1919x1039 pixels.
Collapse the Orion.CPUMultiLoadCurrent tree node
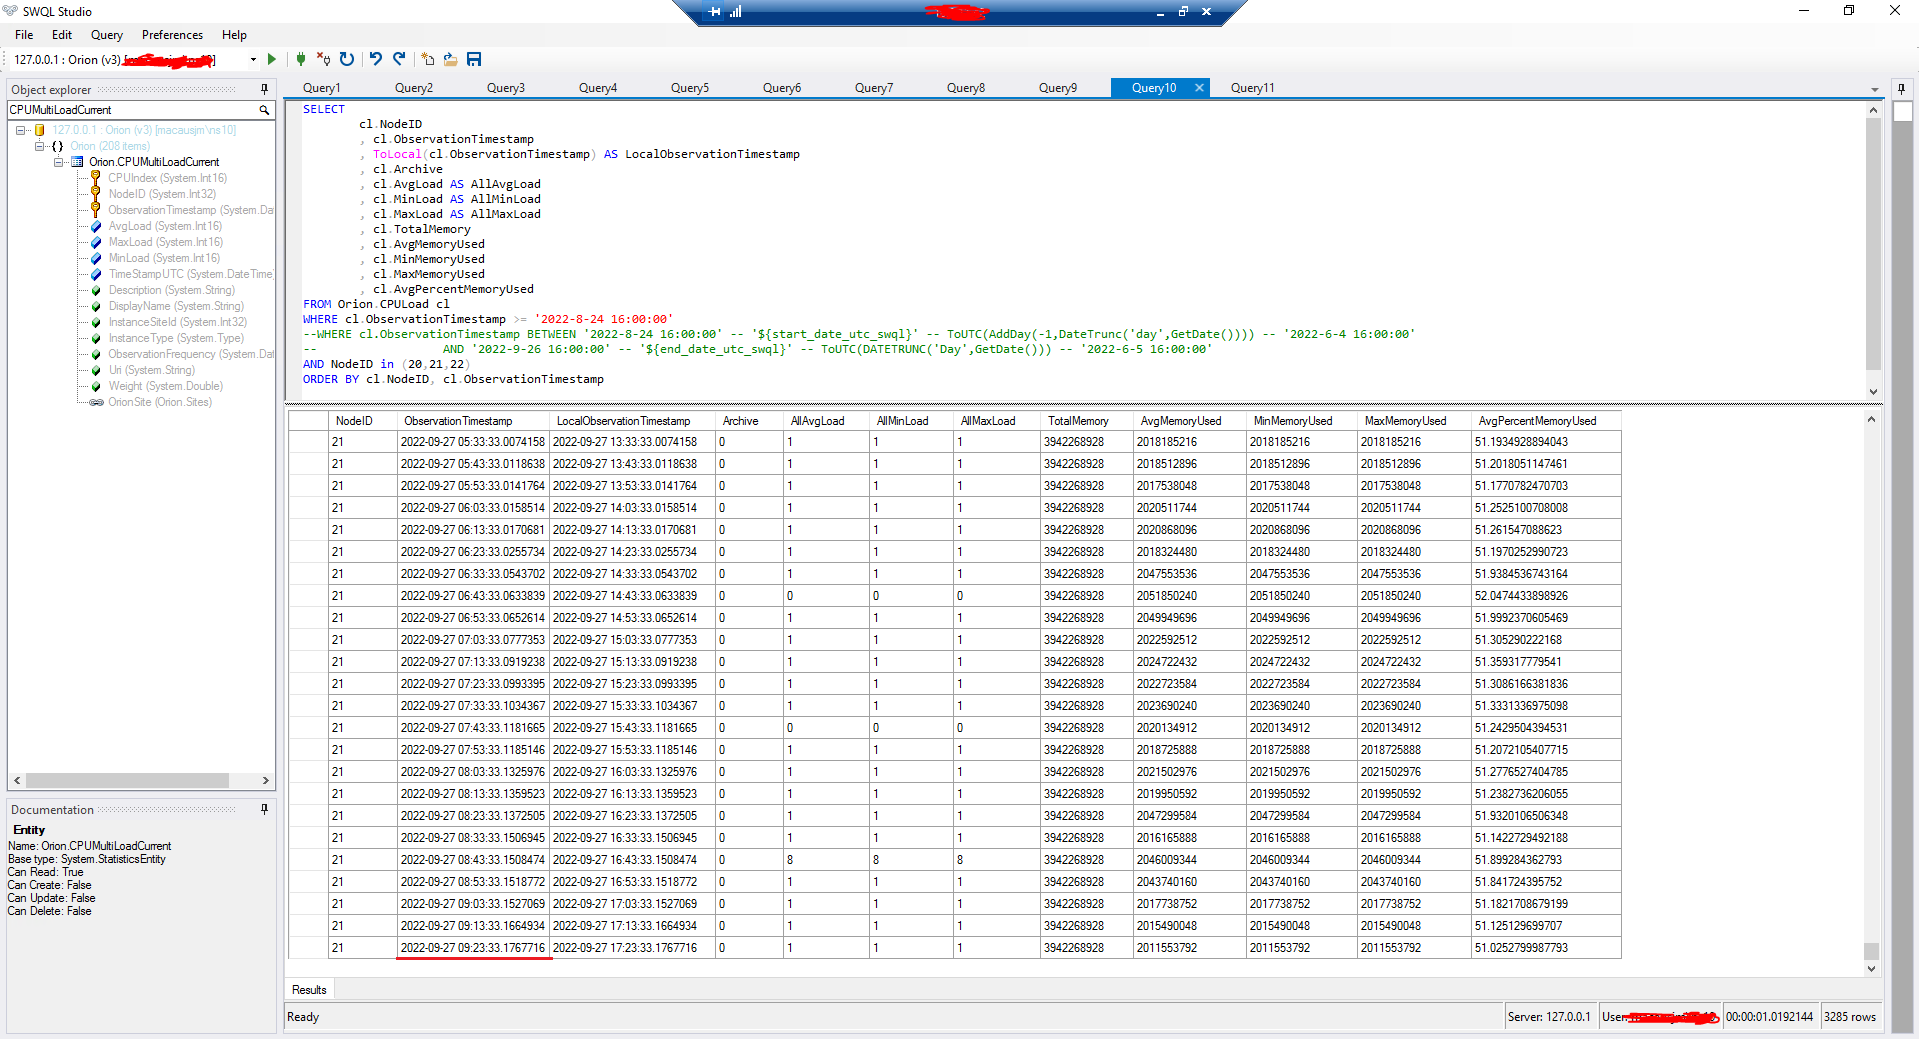(59, 162)
